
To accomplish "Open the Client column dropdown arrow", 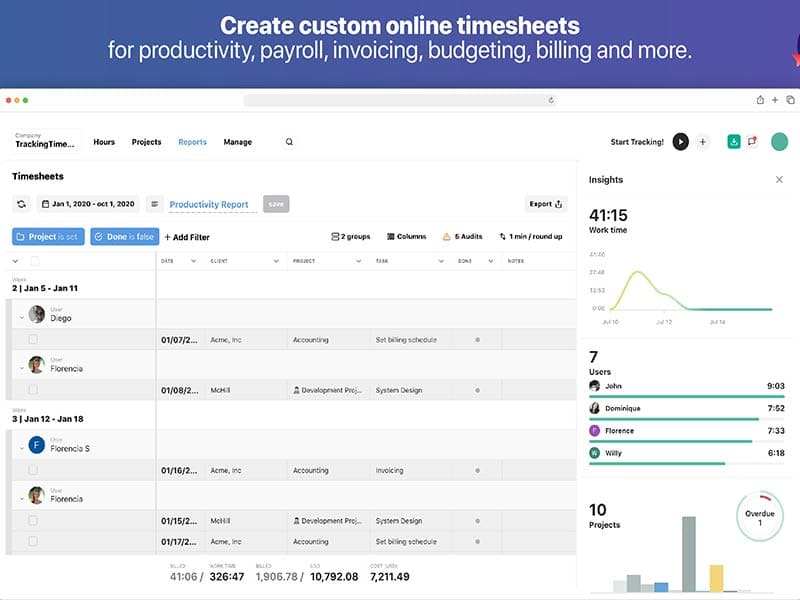I will (276, 261).
